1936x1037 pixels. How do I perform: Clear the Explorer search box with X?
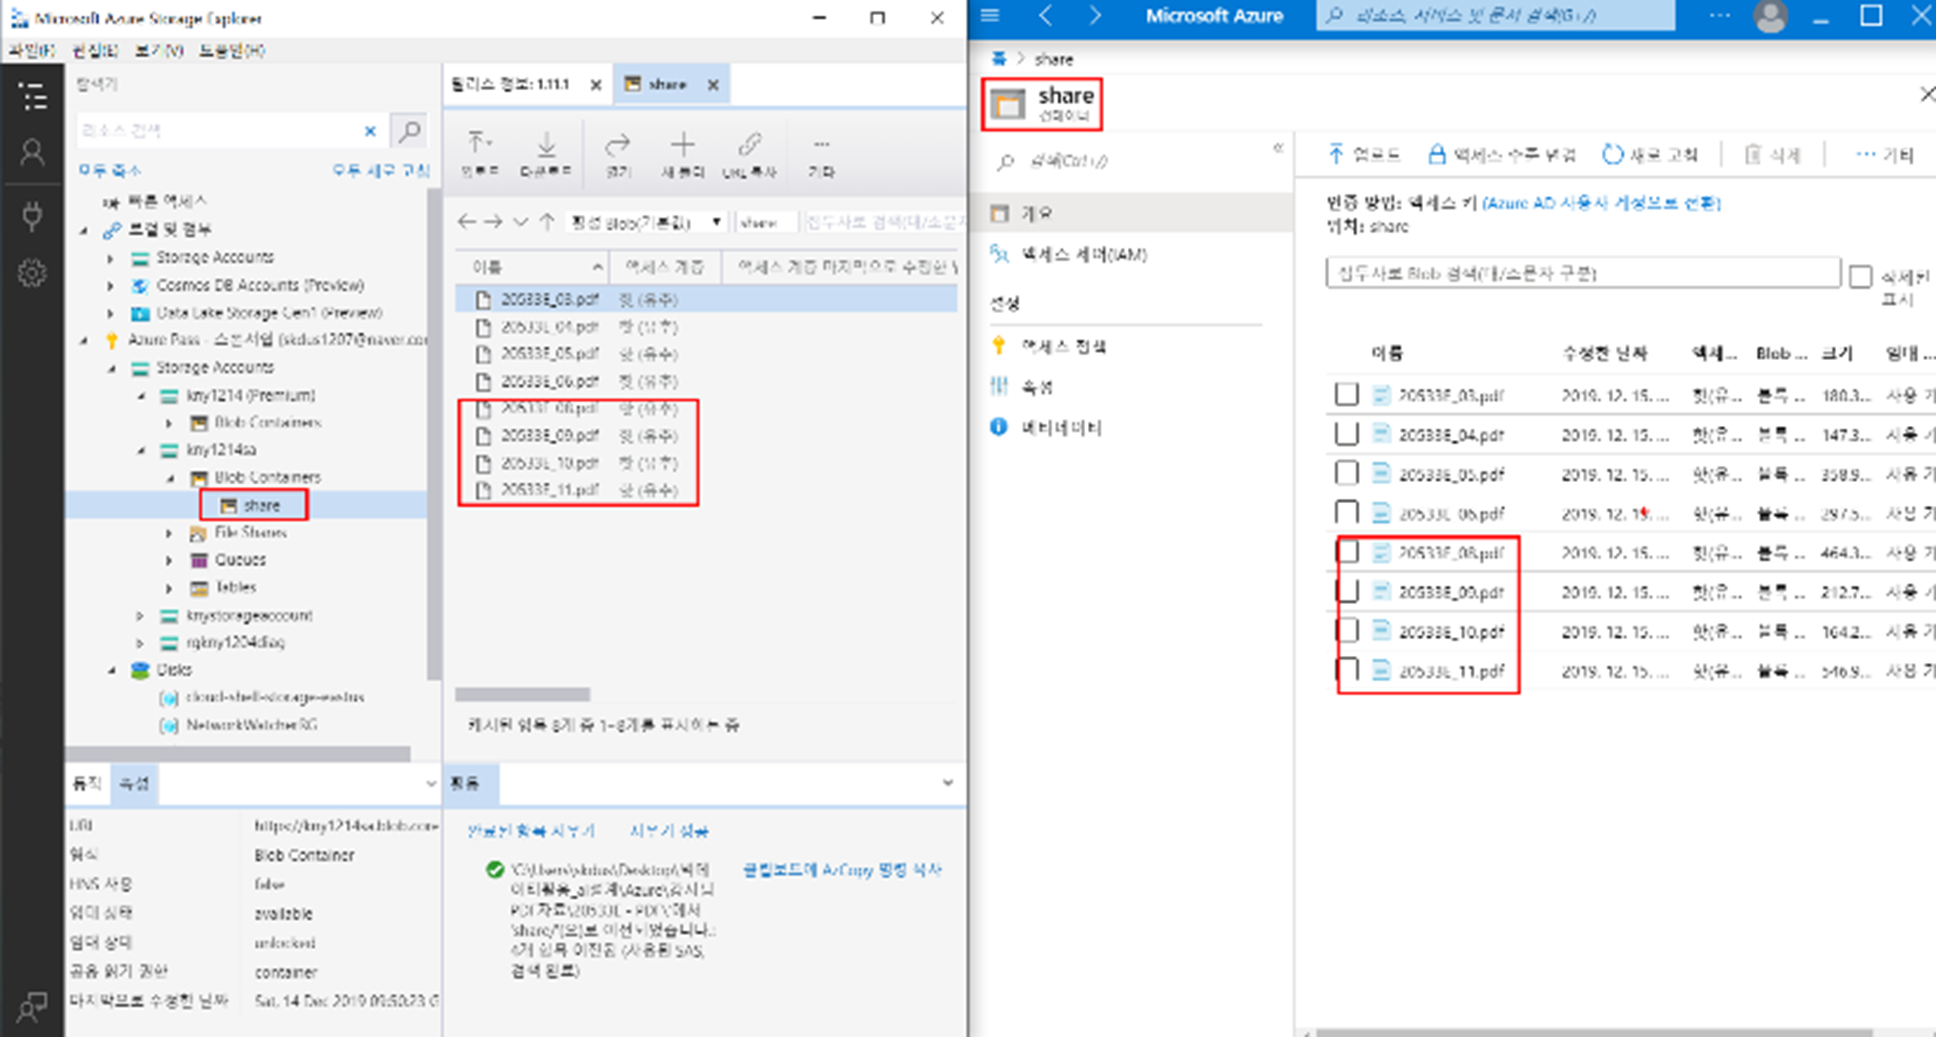coord(370,131)
